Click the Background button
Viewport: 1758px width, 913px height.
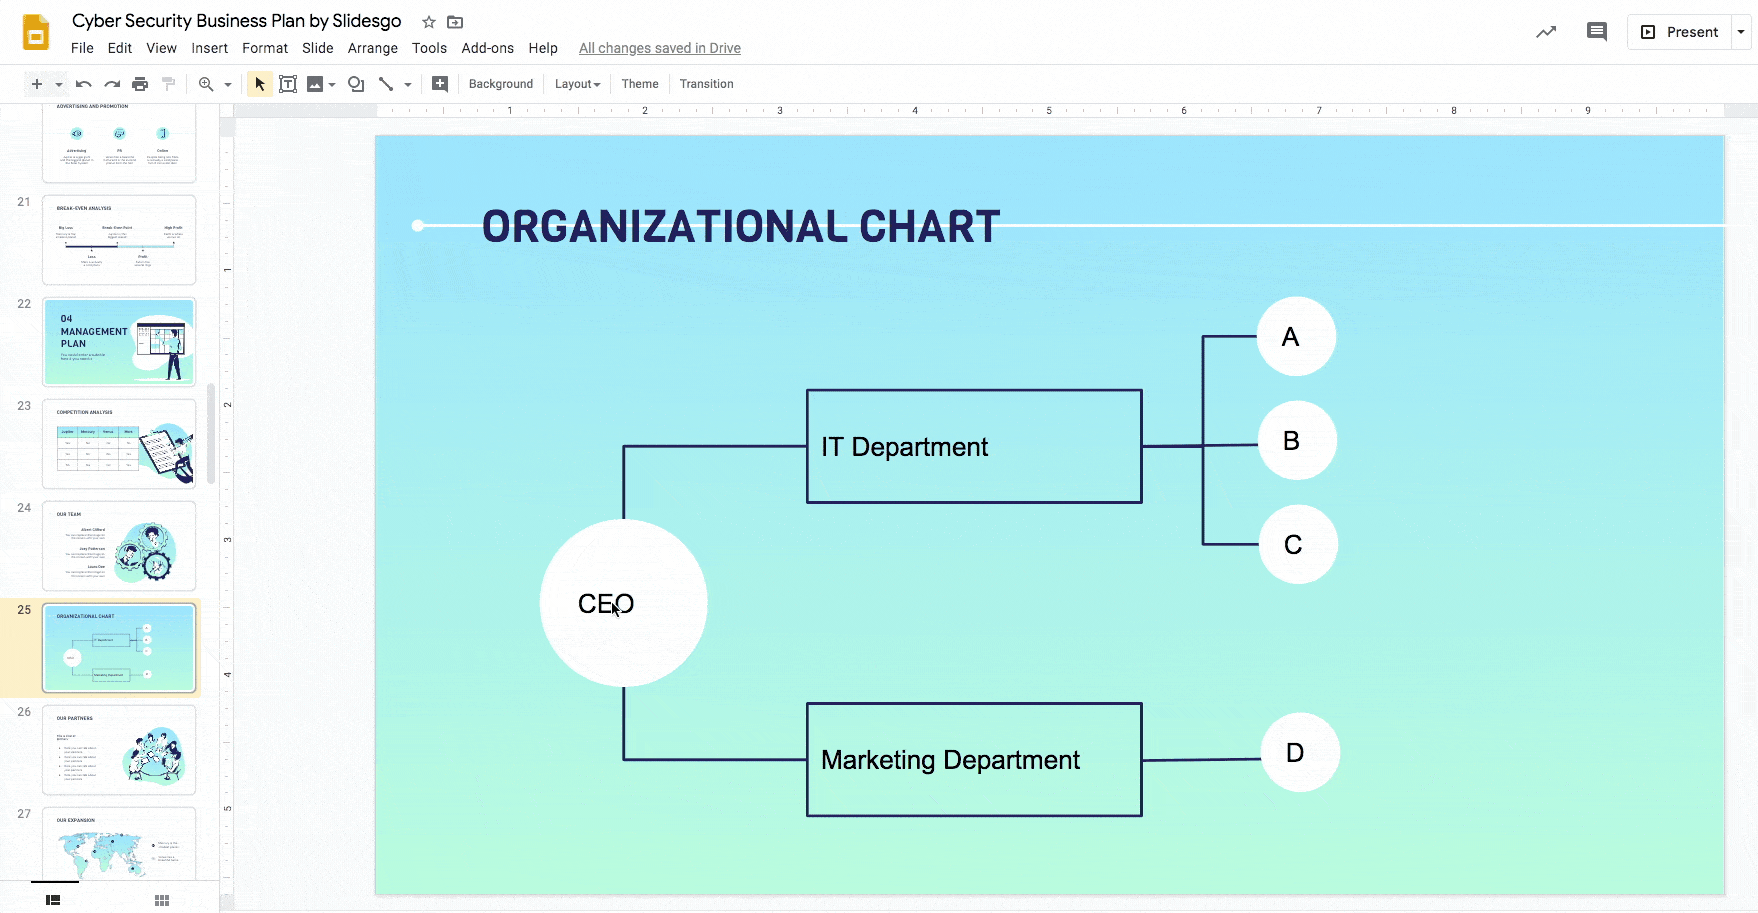(x=501, y=84)
